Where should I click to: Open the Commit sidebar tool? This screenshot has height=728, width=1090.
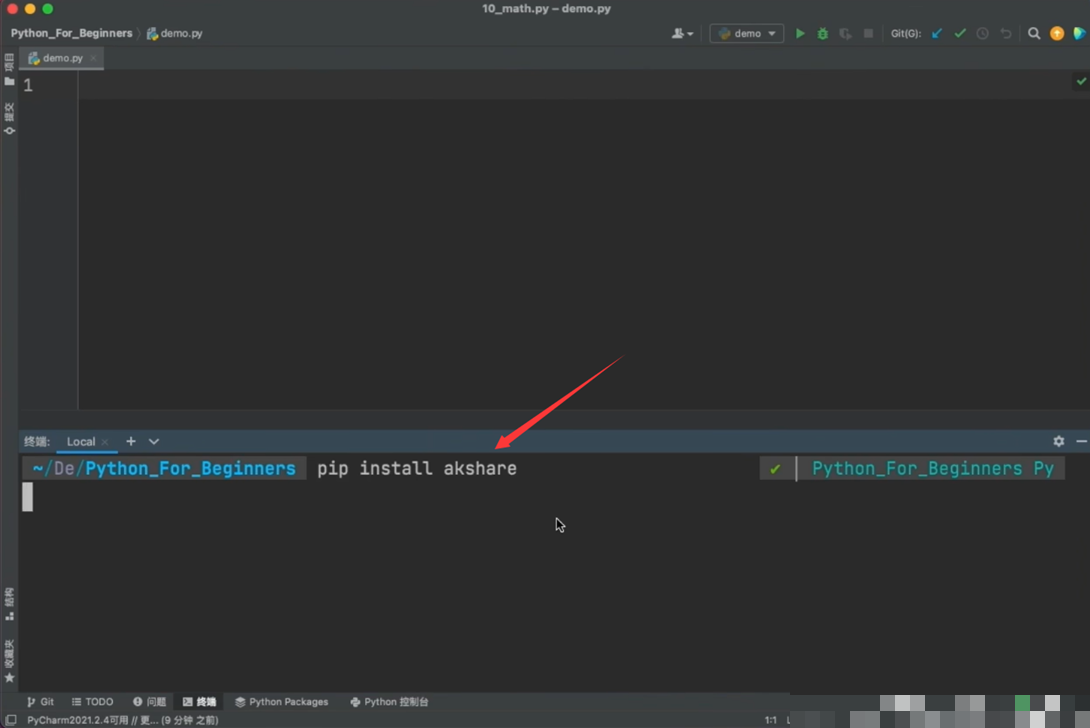click(9, 118)
